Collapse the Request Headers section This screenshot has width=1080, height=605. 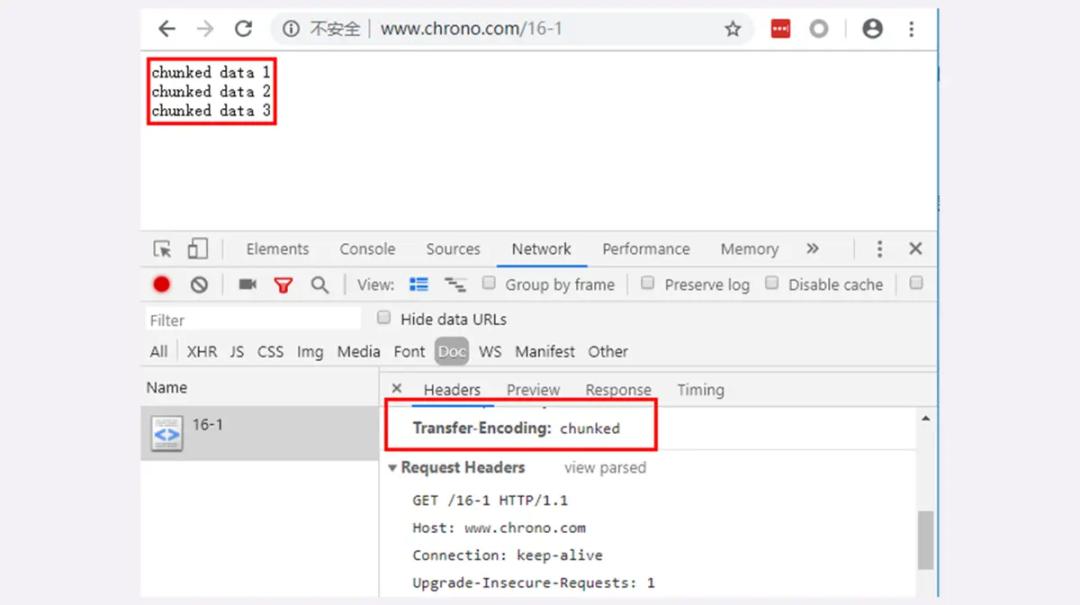click(392, 468)
